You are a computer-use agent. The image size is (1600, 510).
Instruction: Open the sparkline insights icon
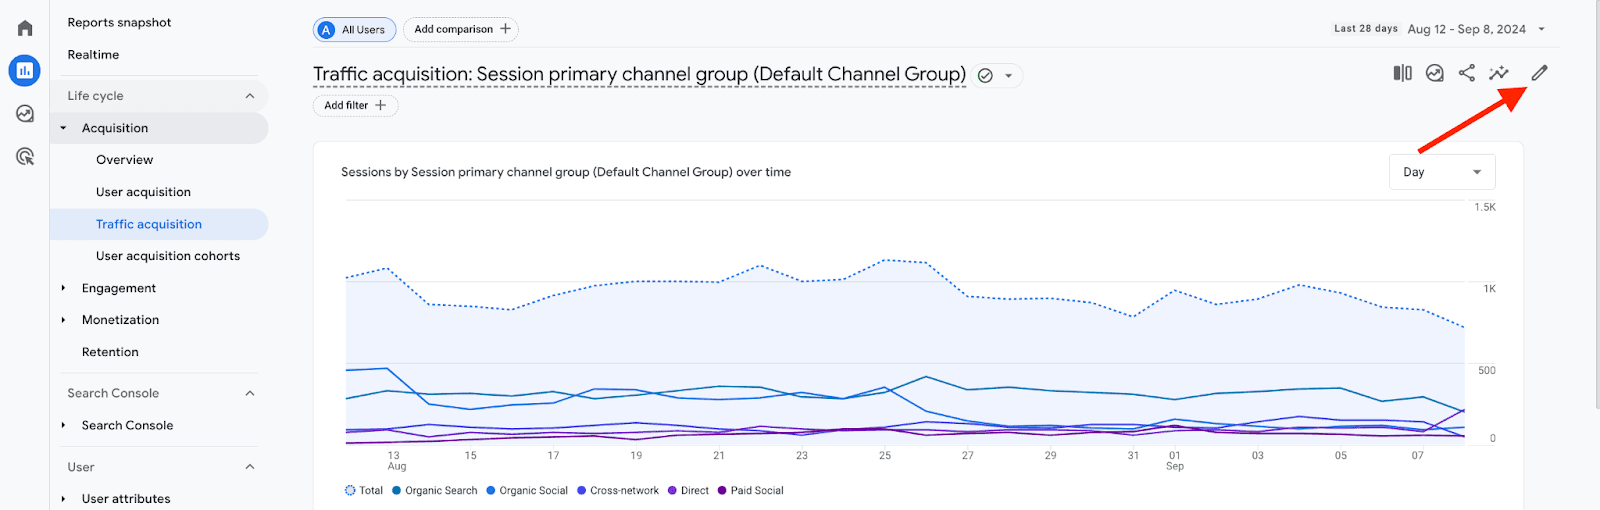pos(1498,73)
